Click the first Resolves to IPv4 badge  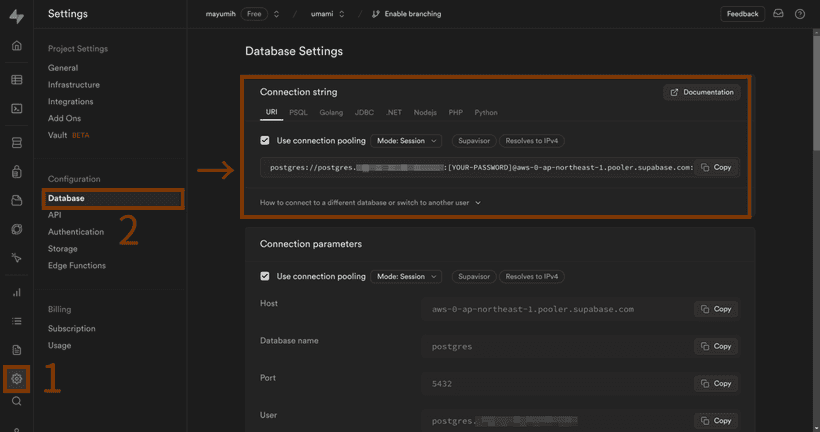(531, 141)
